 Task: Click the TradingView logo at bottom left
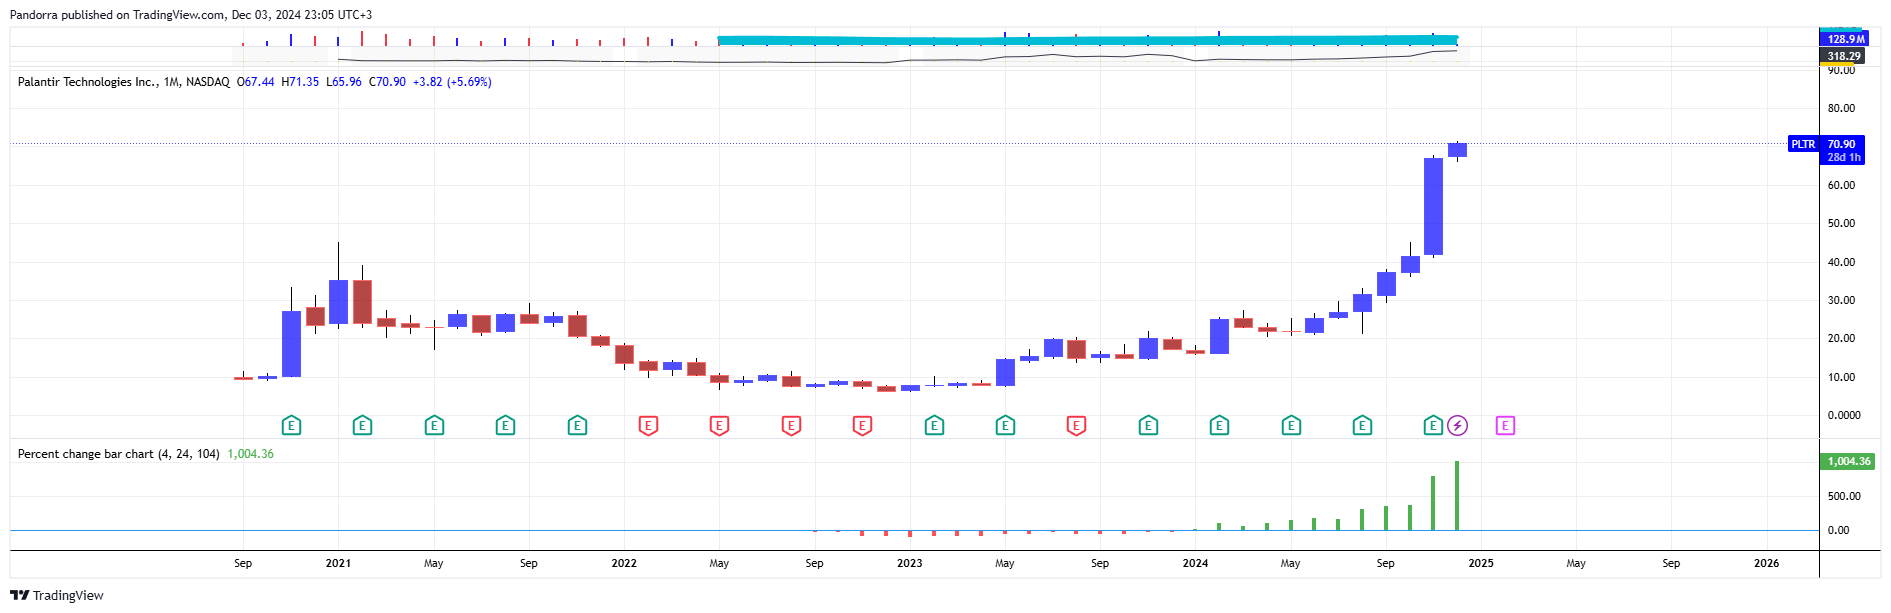[x=57, y=595]
